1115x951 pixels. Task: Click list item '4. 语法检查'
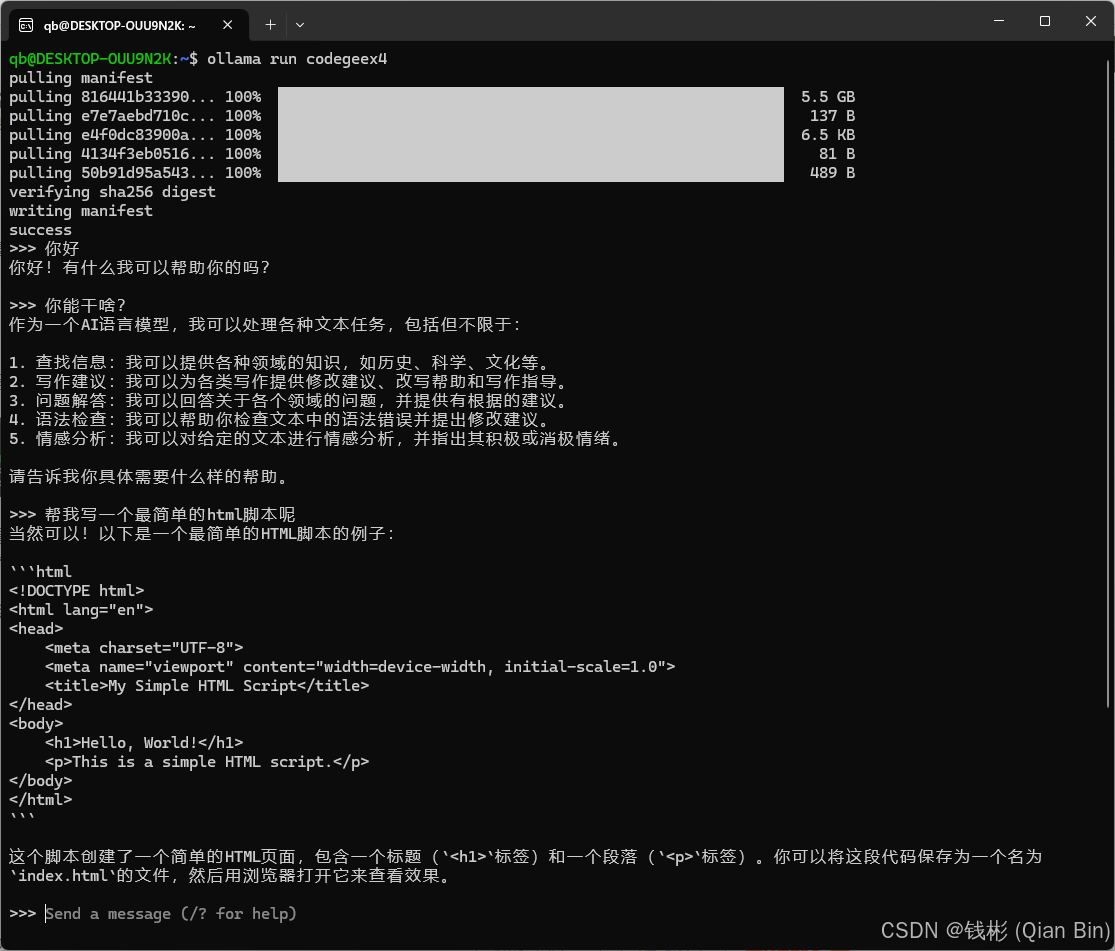279,420
